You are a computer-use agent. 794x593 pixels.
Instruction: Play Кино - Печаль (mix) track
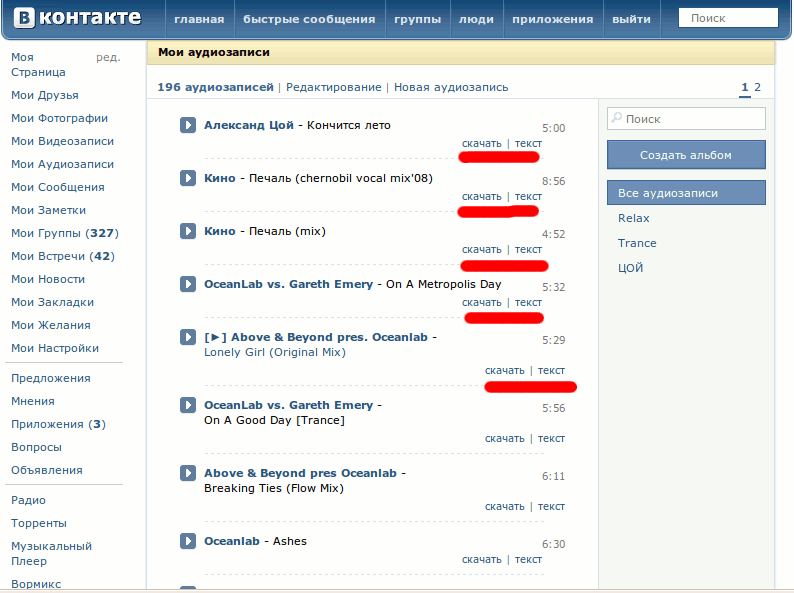click(x=188, y=231)
